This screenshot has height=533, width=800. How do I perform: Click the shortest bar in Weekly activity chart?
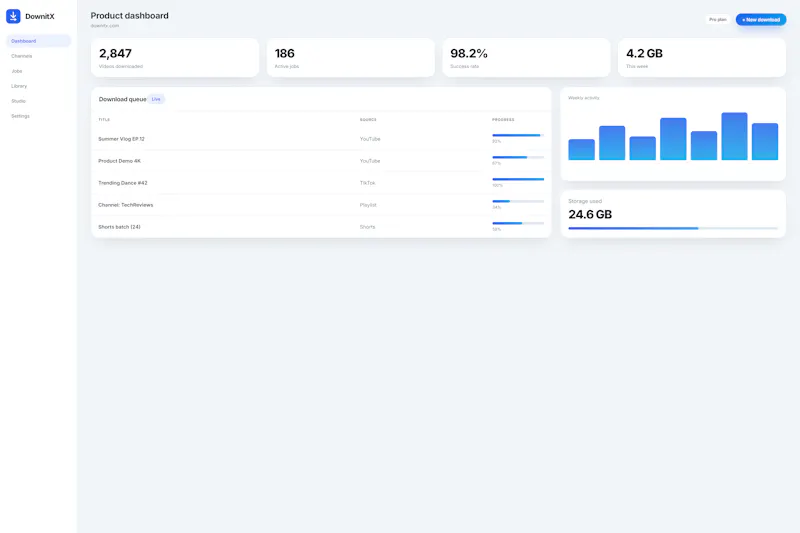coord(581,149)
